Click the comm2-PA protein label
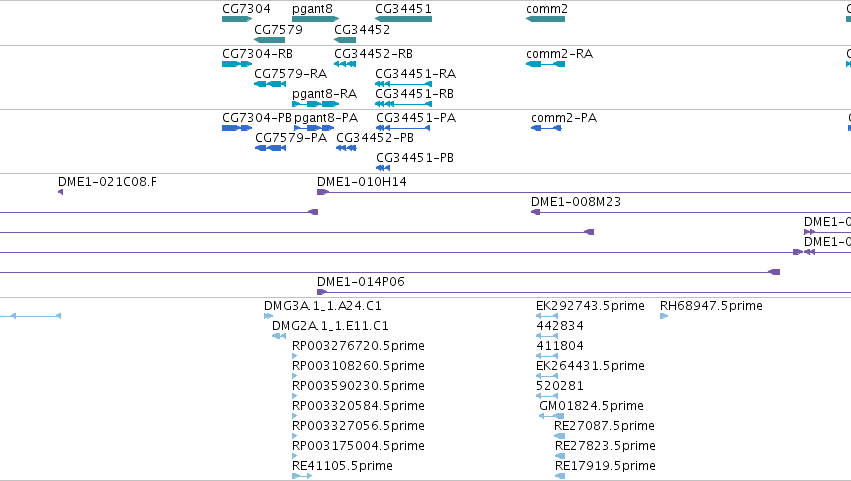 click(564, 118)
